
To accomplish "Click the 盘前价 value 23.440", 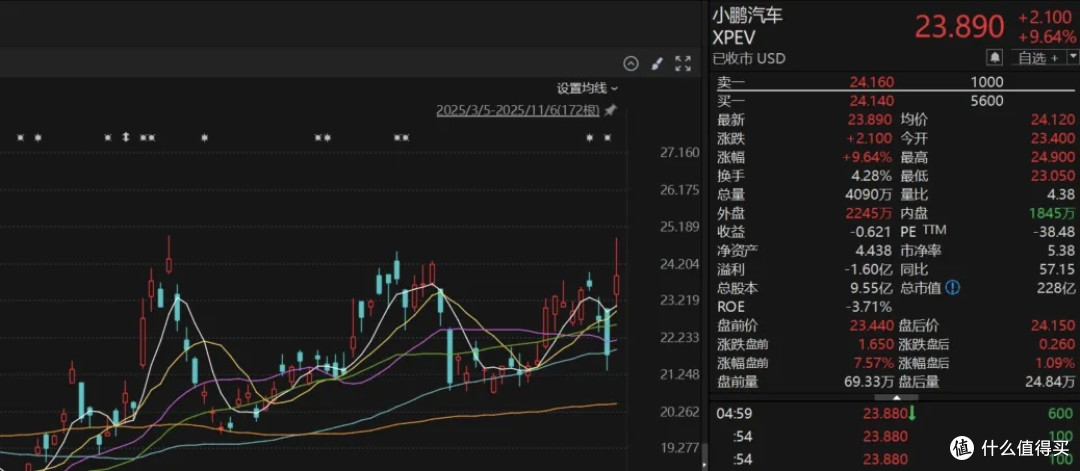I will pos(873,326).
